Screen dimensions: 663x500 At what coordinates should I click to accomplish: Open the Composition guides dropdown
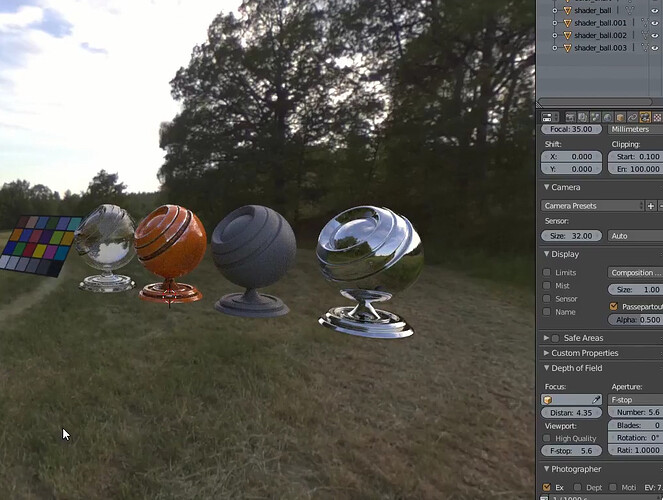coord(635,273)
